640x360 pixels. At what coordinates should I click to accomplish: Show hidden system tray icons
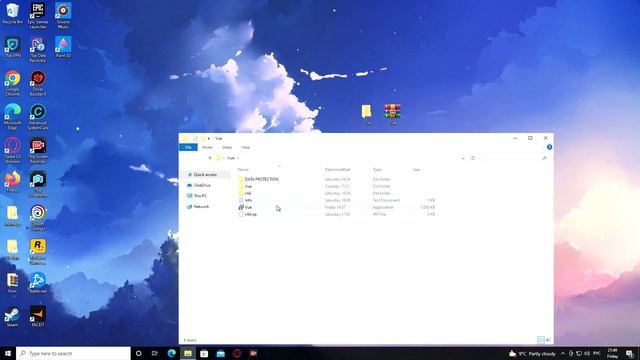(563, 353)
